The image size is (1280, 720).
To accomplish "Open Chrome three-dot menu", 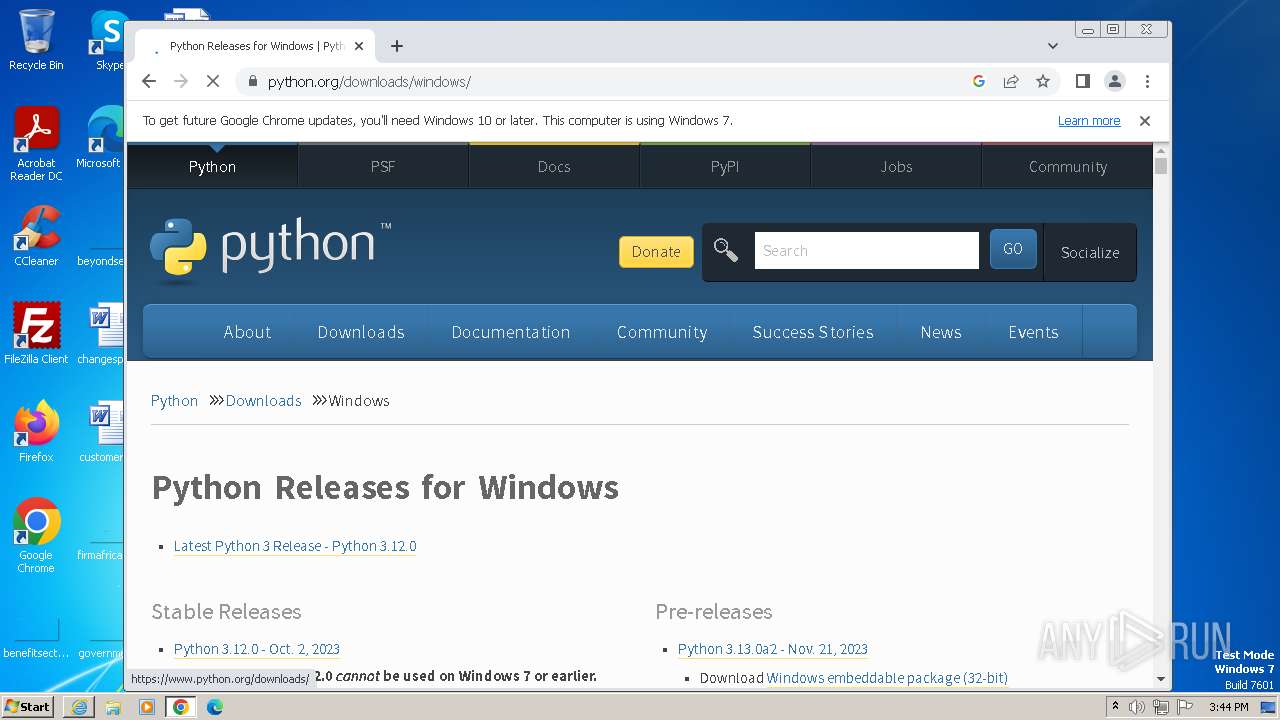I will (1147, 81).
